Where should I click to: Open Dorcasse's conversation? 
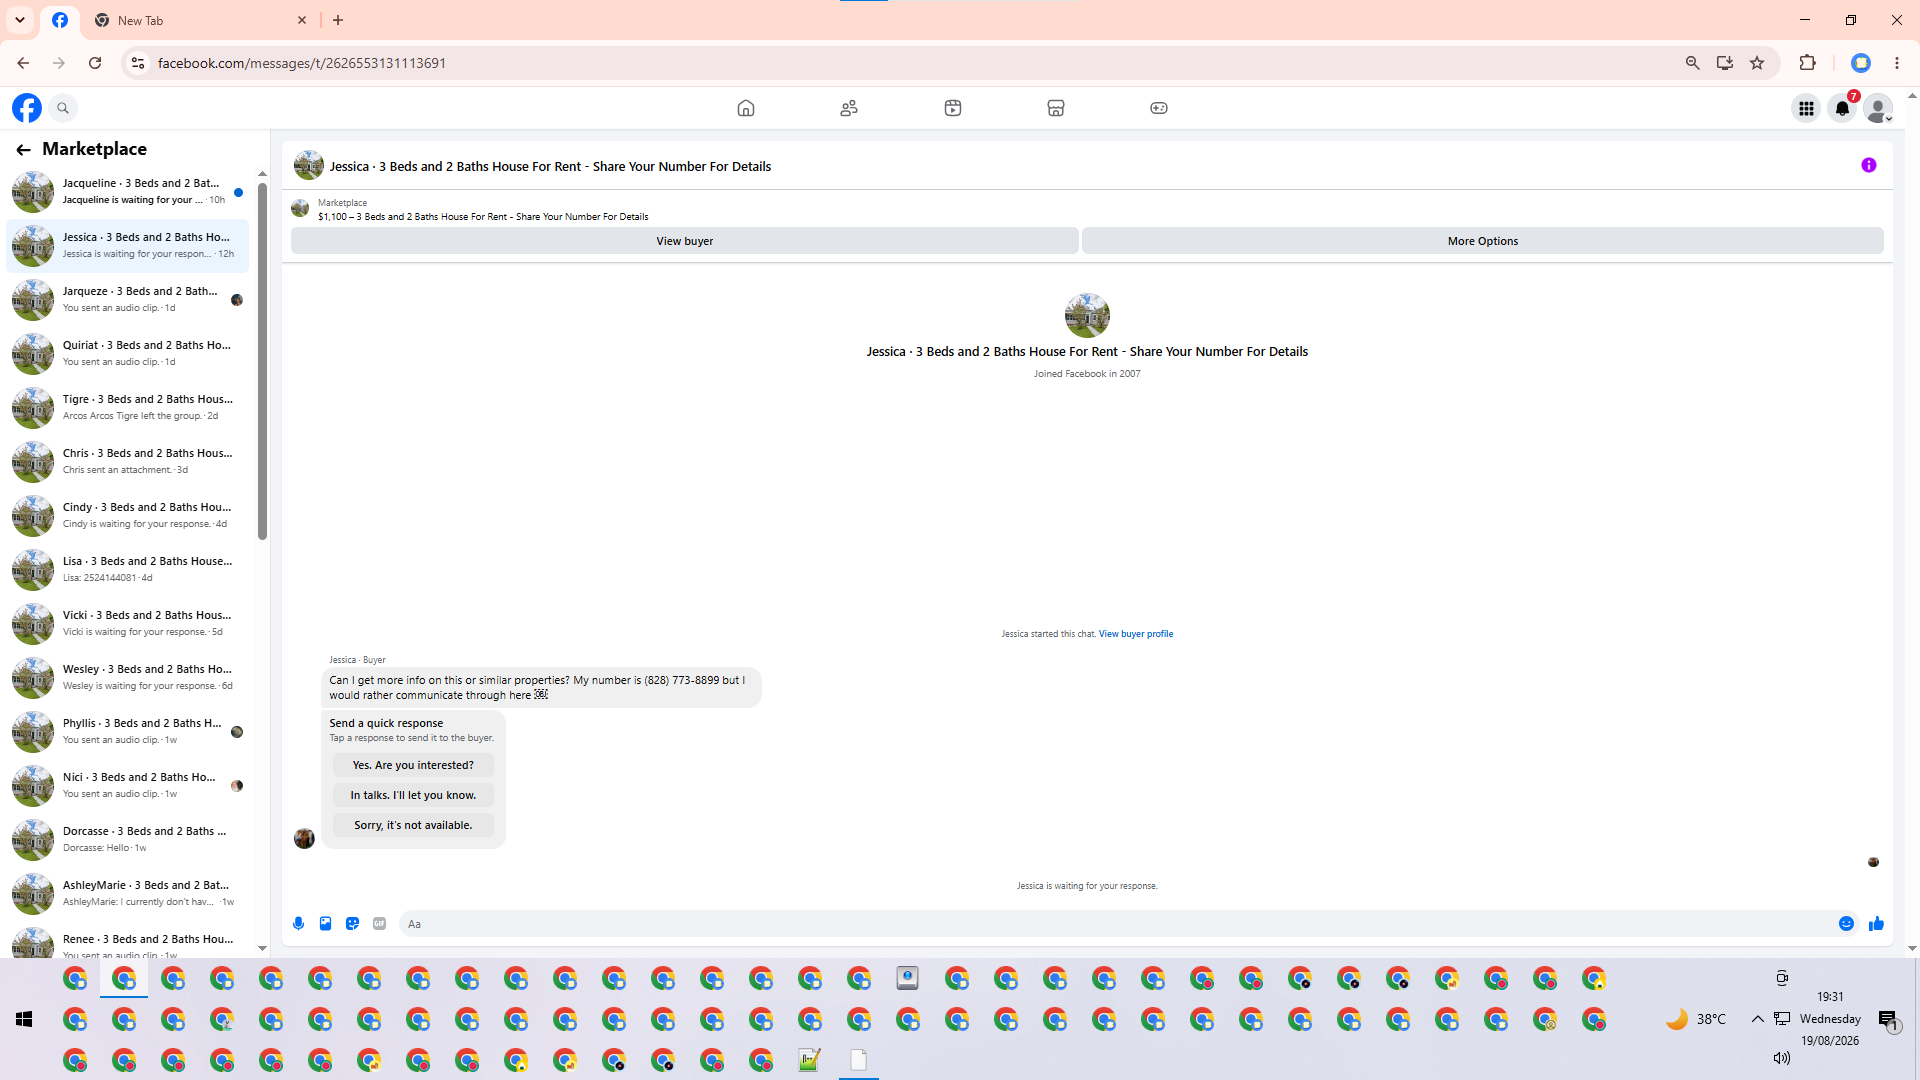pyautogui.click(x=128, y=839)
